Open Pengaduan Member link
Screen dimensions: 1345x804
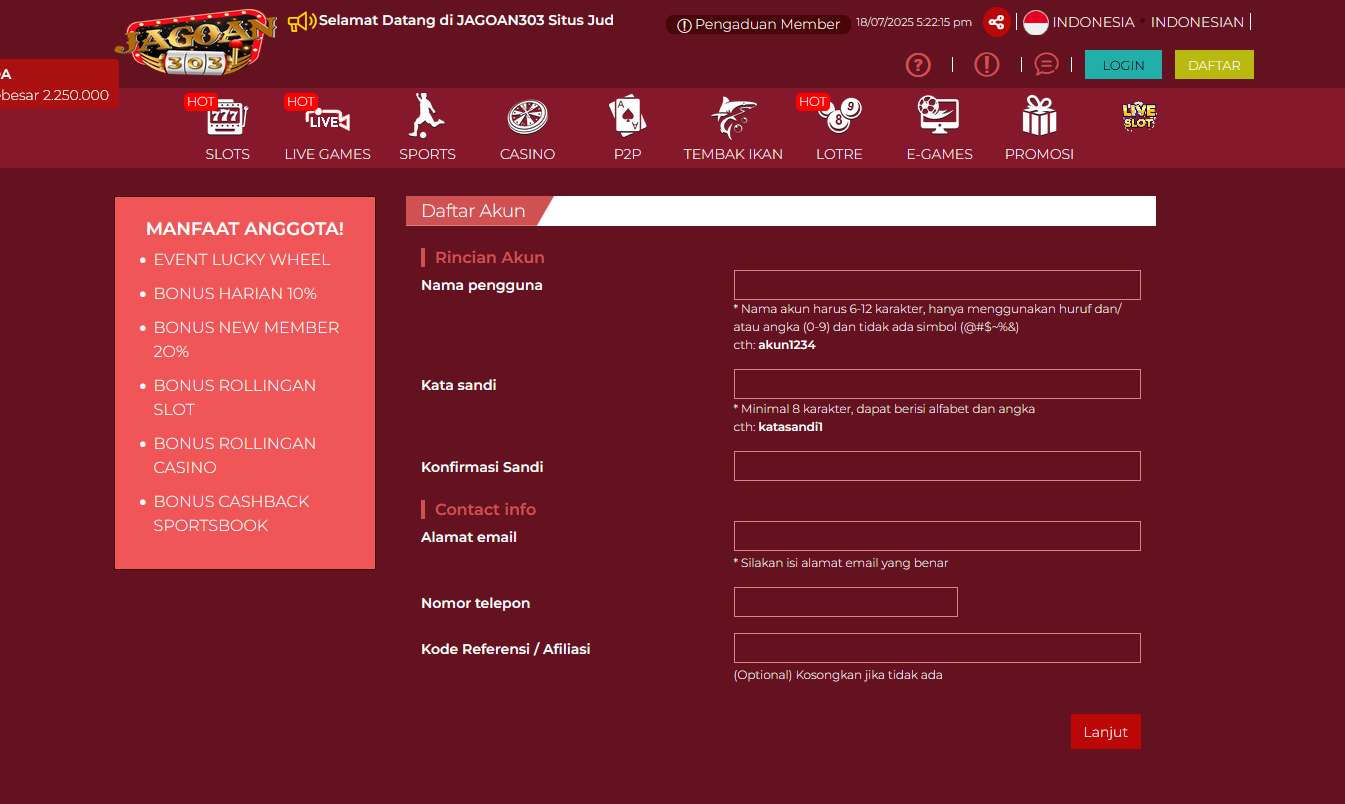[758, 24]
